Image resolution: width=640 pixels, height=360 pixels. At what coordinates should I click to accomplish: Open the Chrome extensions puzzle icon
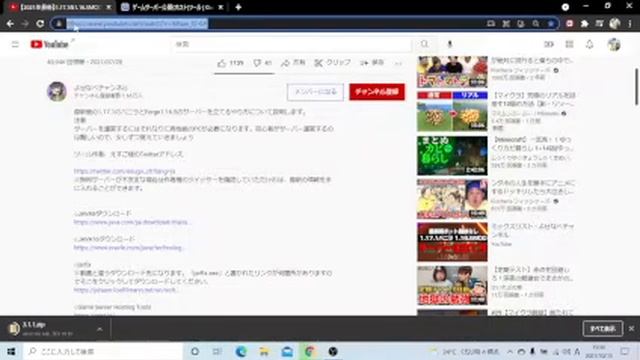click(584, 24)
